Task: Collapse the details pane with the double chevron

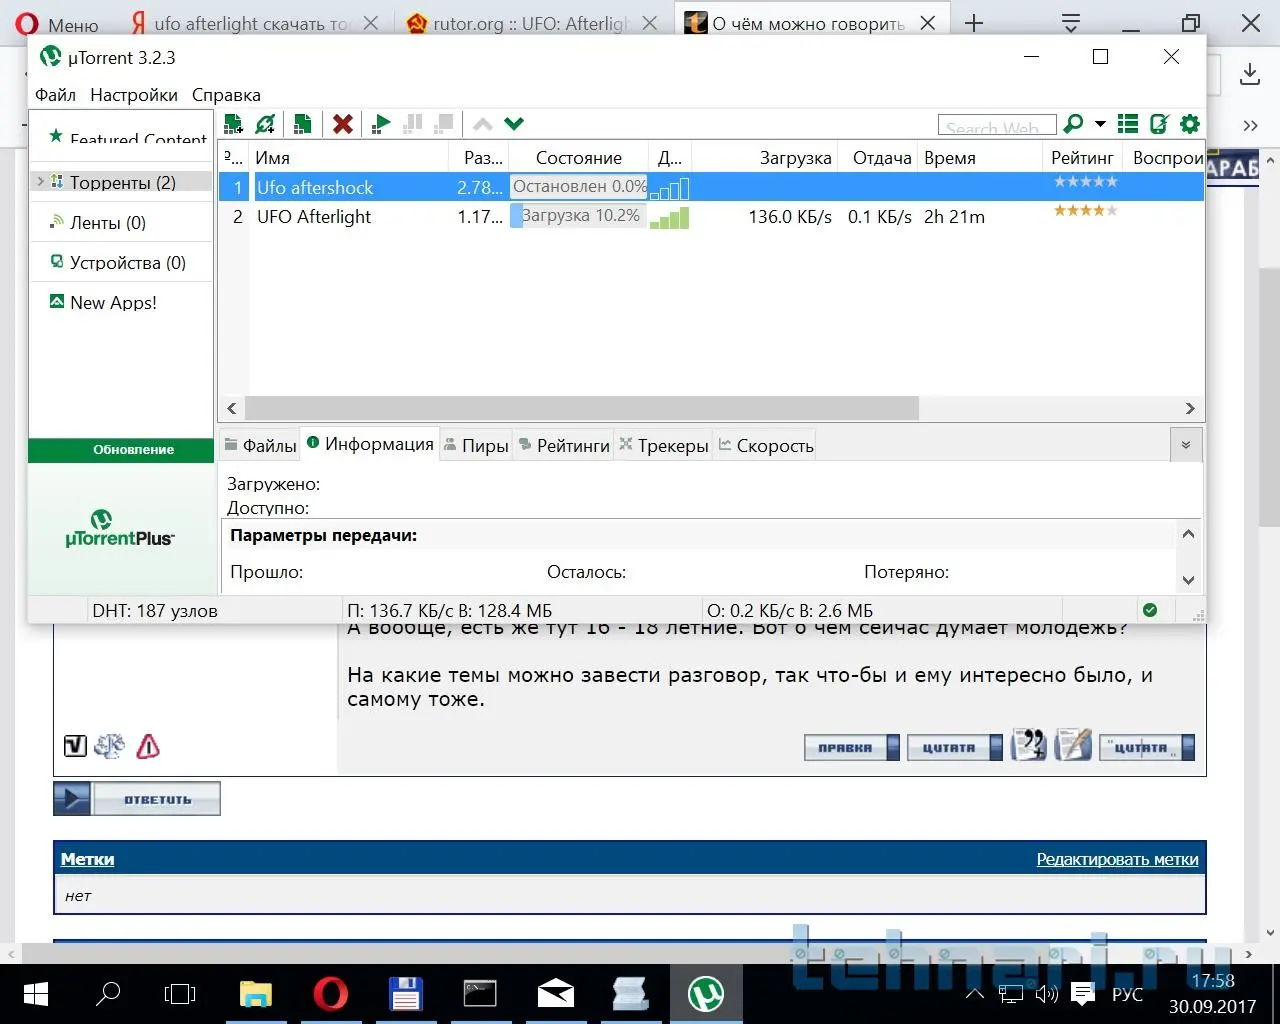Action: 1186,445
